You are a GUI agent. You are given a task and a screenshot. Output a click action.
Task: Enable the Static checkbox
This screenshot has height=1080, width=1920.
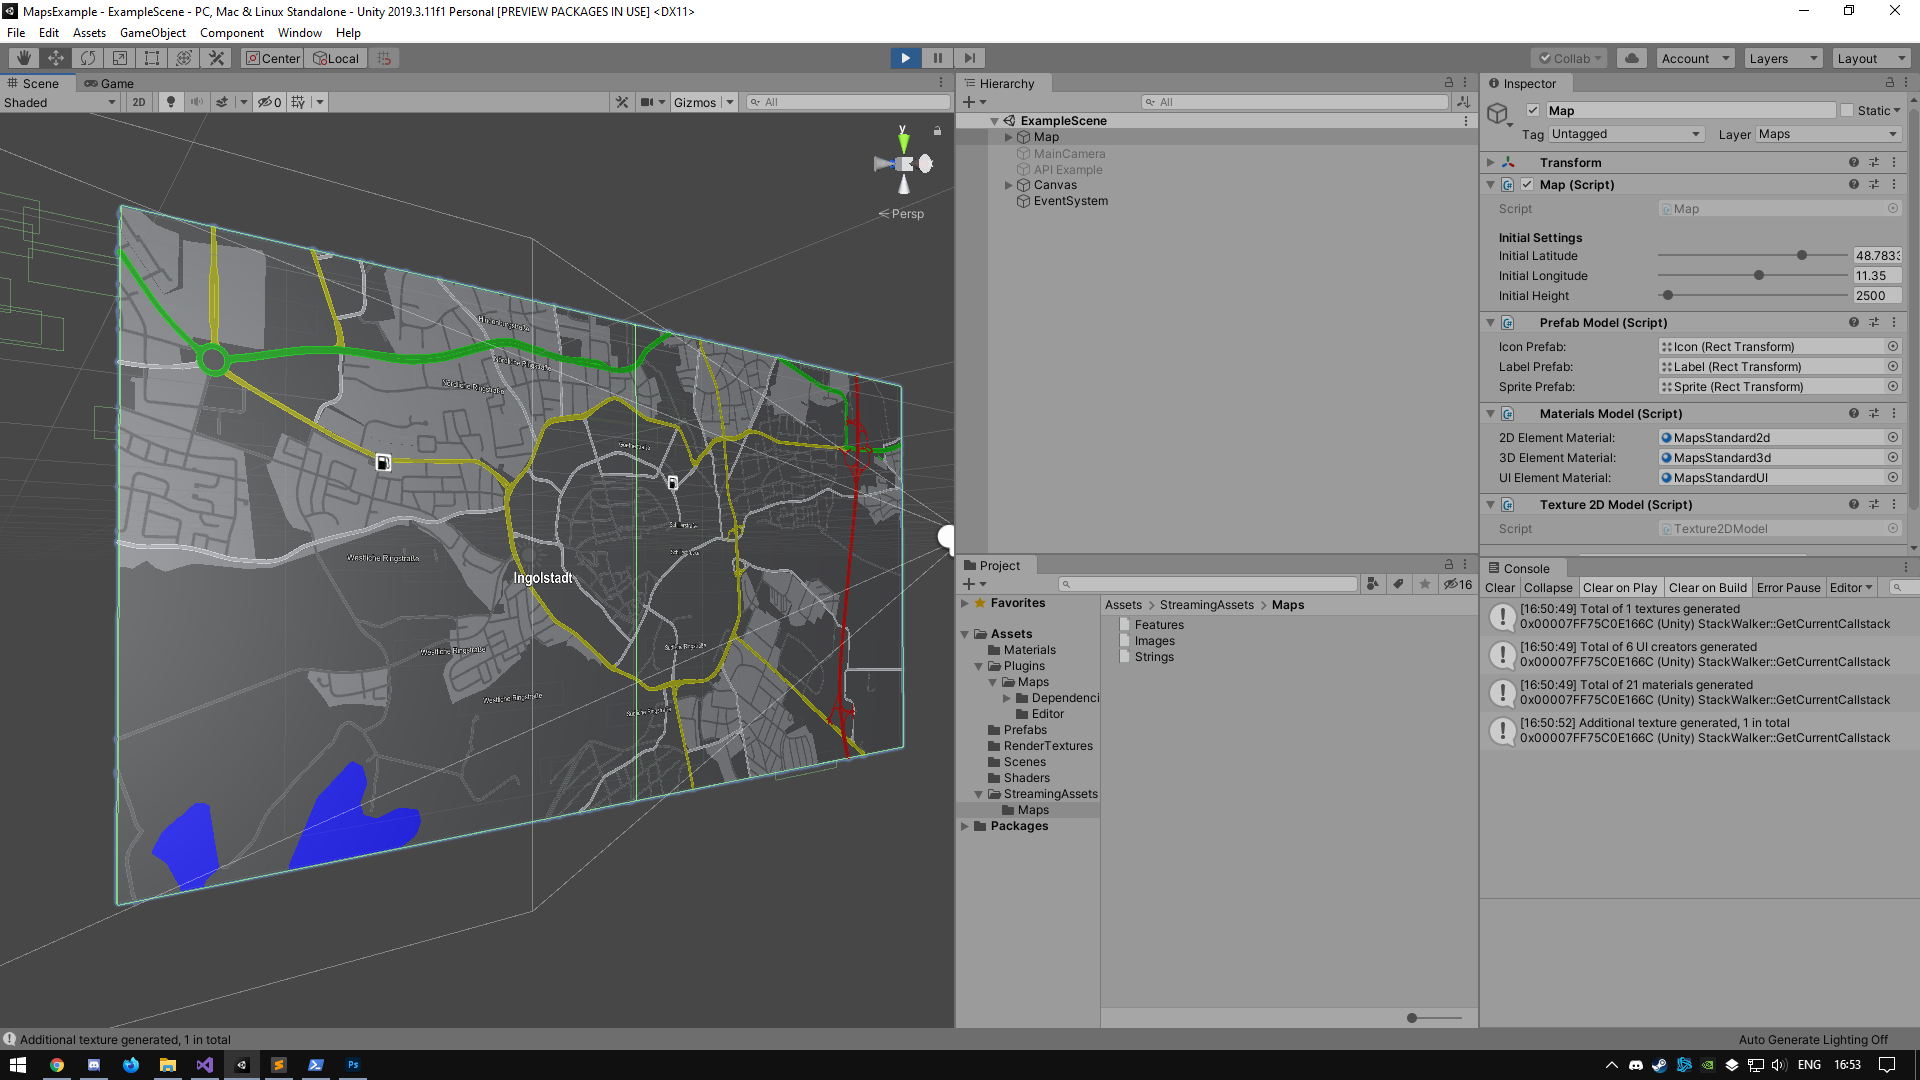pos(1847,110)
